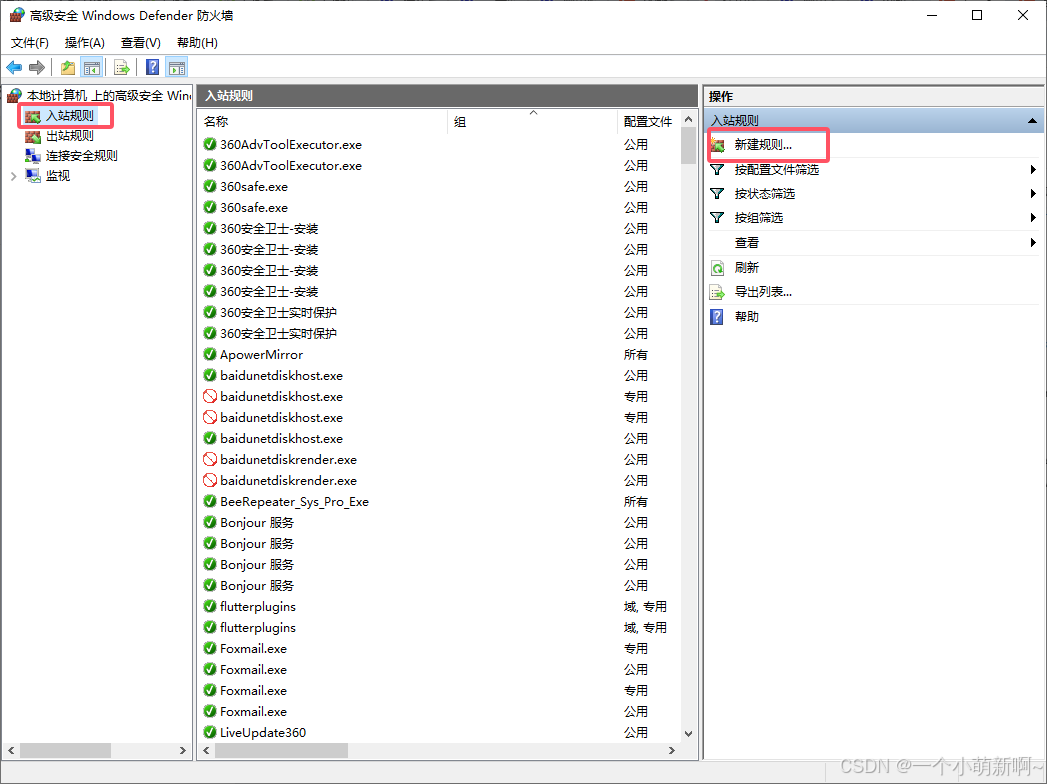Image resolution: width=1047 pixels, height=784 pixels.
Task: Click 所有 profile cell of ApowerMirror row
Action: pos(636,355)
